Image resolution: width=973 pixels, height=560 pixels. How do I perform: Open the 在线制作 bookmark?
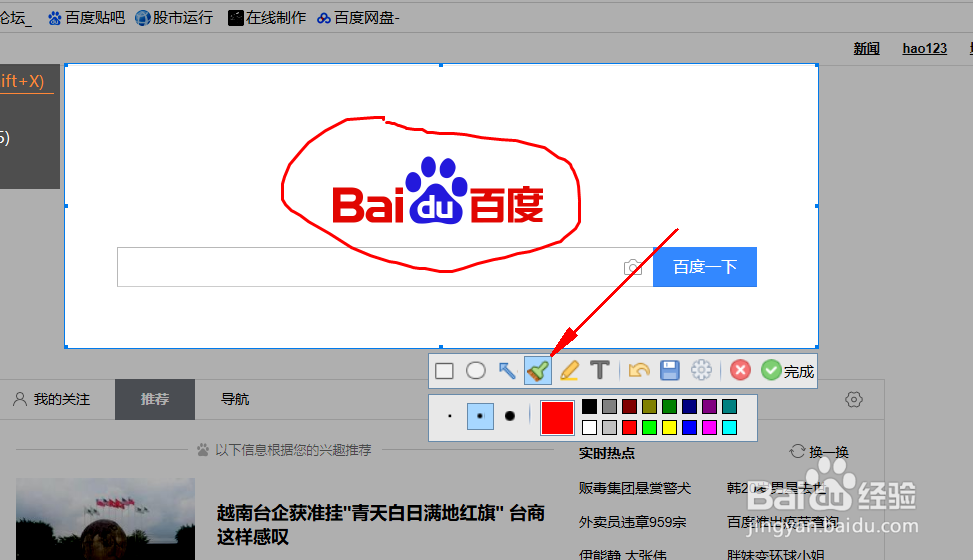[x=267, y=18]
